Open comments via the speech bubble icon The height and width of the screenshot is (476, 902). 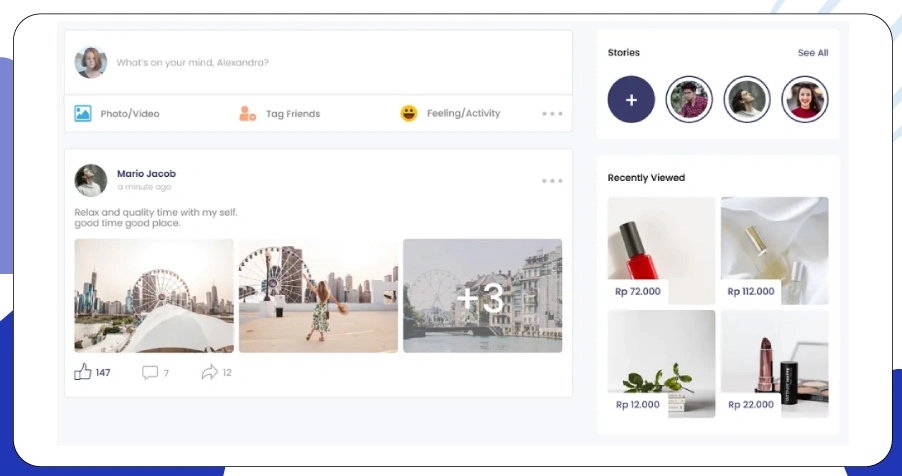pos(150,372)
